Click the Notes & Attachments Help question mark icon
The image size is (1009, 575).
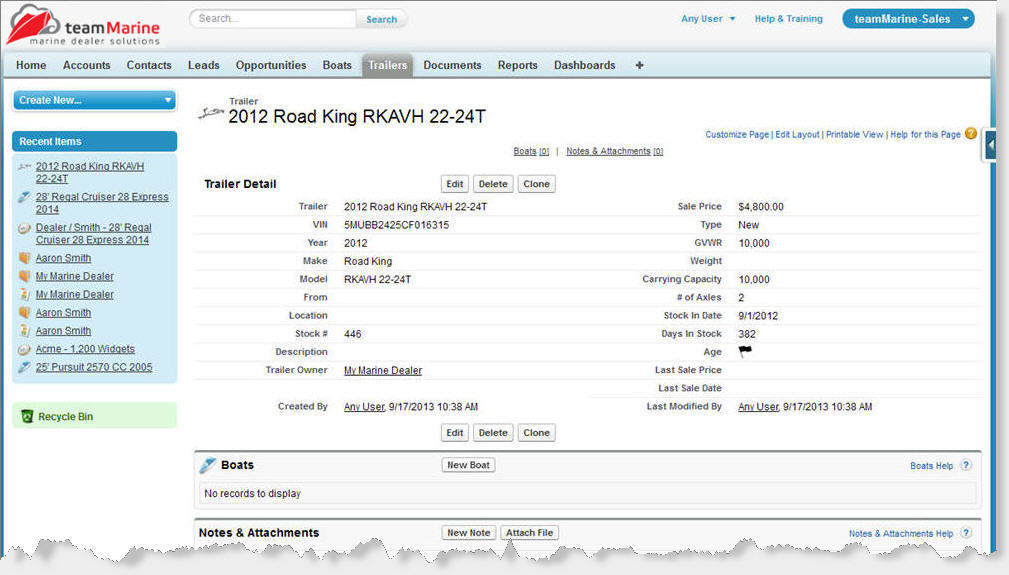(966, 533)
